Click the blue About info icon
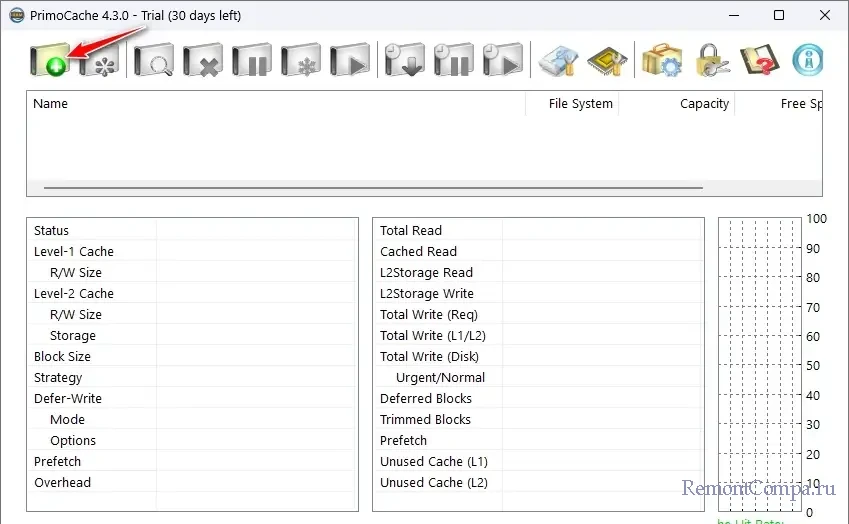Image resolution: width=849 pixels, height=524 pixels. tap(808, 60)
